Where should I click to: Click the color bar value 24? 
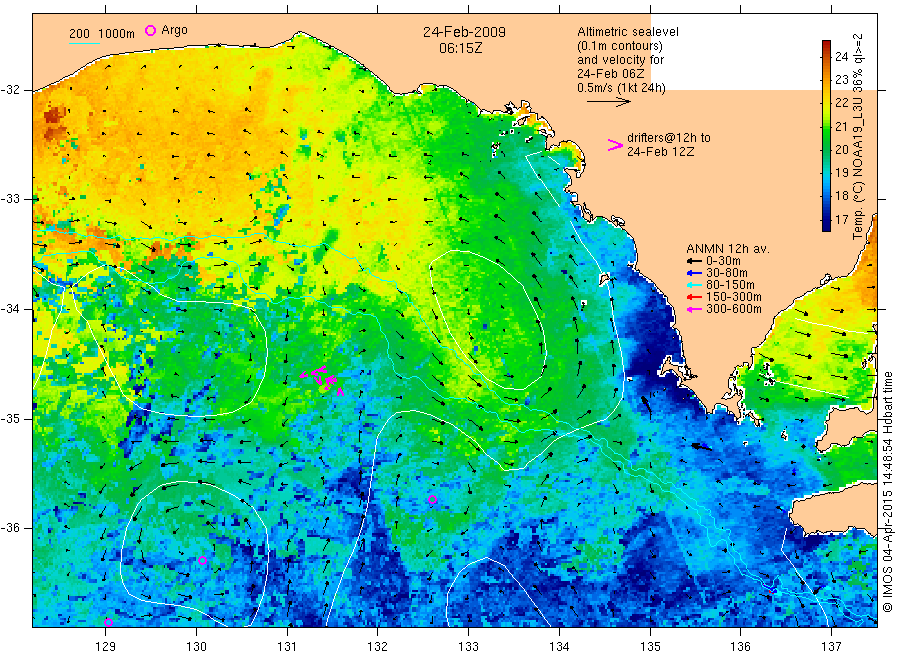tap(841, 56)
